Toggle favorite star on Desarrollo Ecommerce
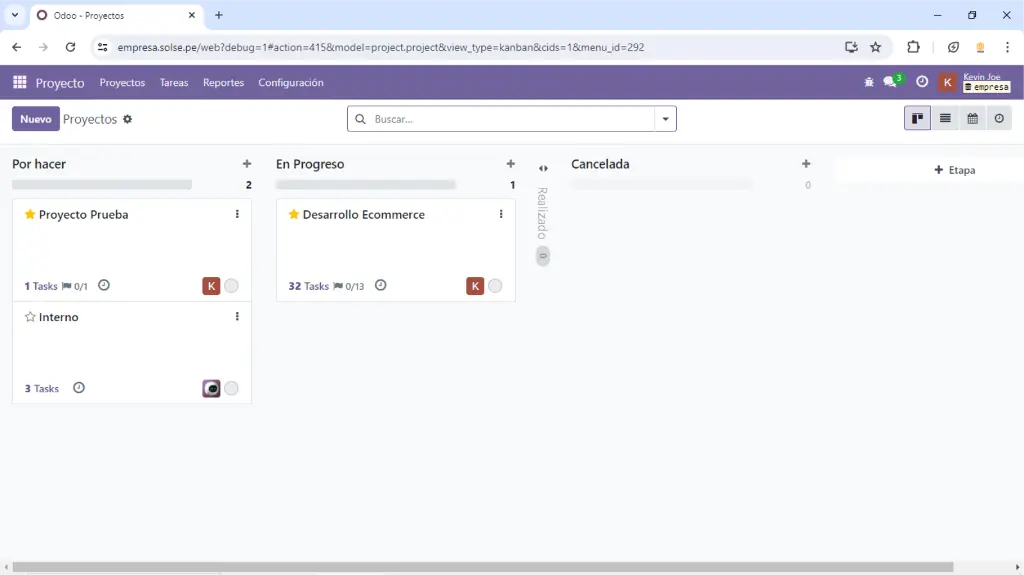 coord(294,215)
